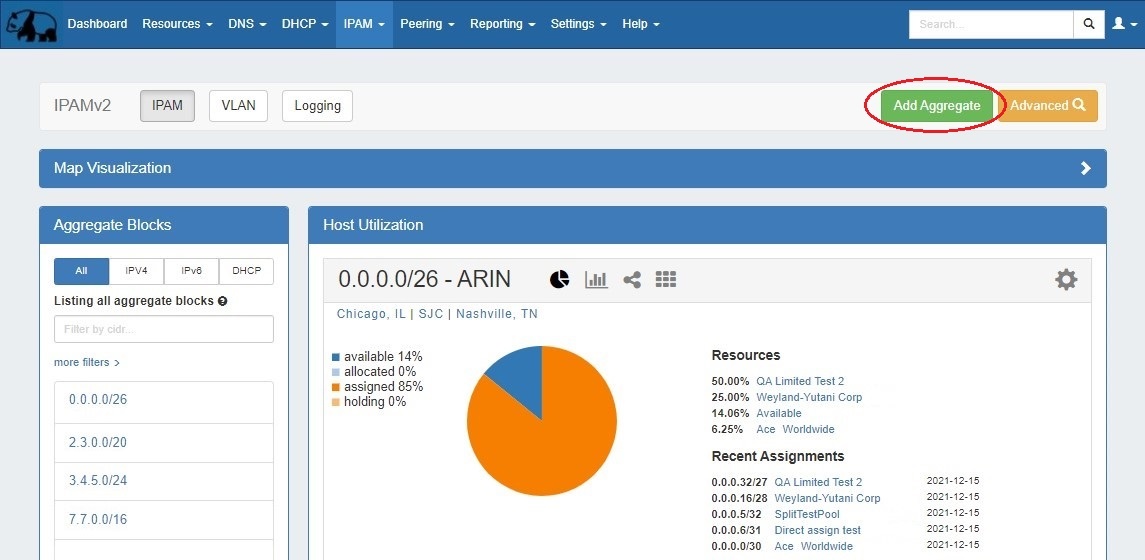Open the grid view icon
The height and width of the screenshot is (560, 1145).
(666, 280)
